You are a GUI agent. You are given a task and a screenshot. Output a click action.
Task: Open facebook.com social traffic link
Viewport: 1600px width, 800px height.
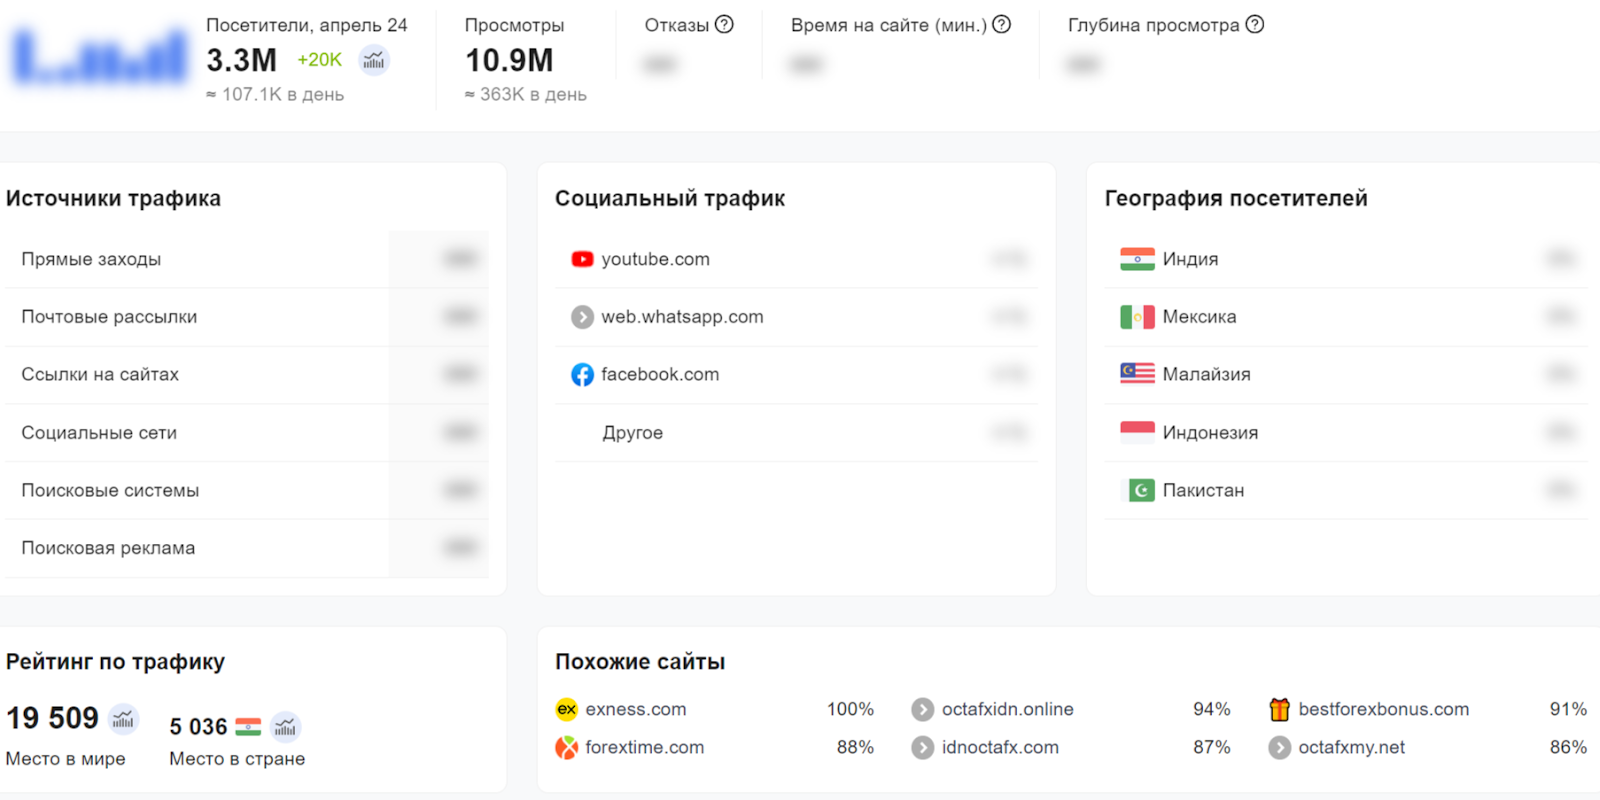660,374
